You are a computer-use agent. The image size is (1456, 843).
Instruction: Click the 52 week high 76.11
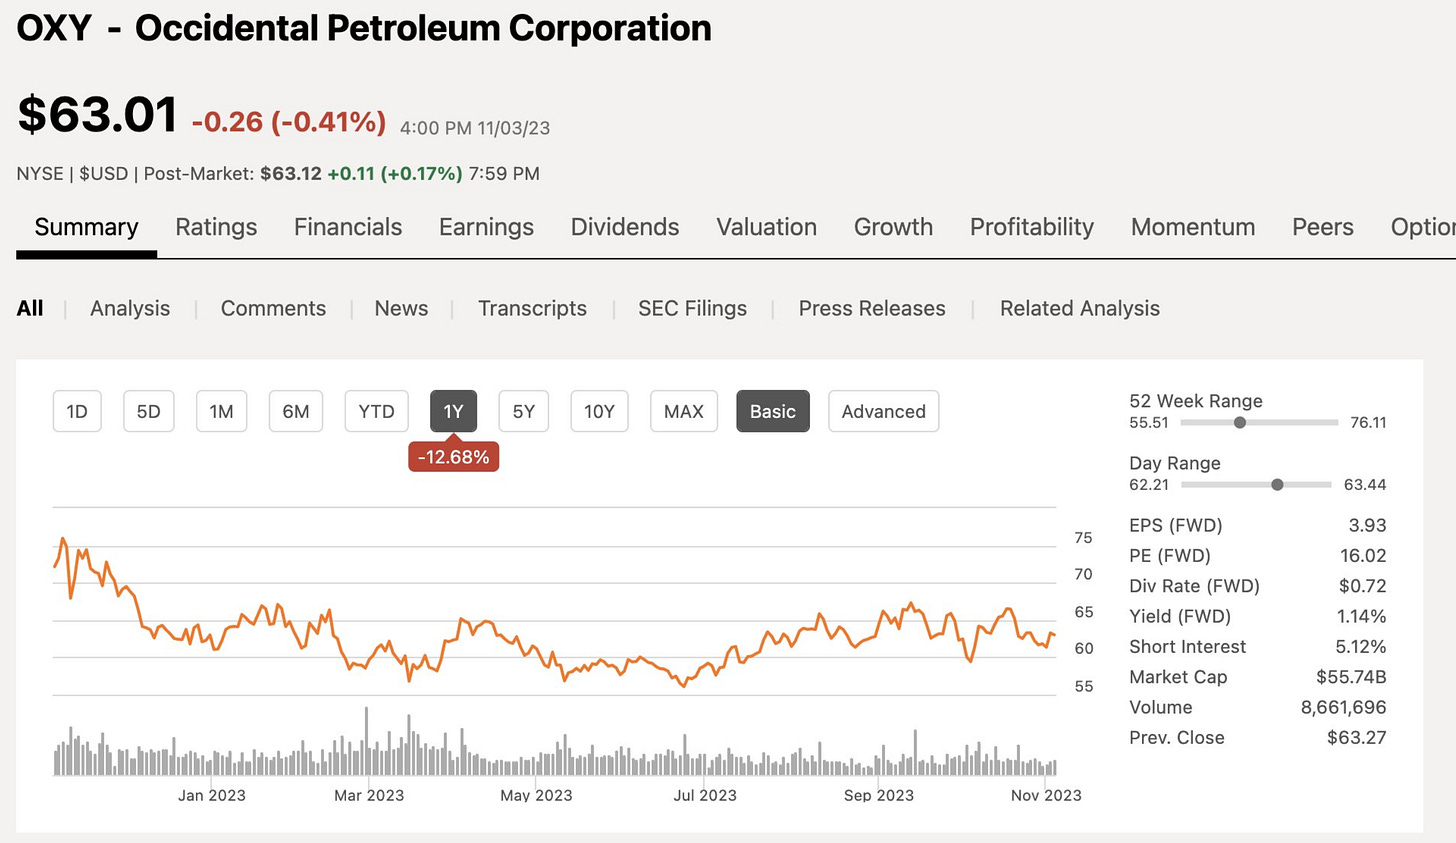(1368, 422)
